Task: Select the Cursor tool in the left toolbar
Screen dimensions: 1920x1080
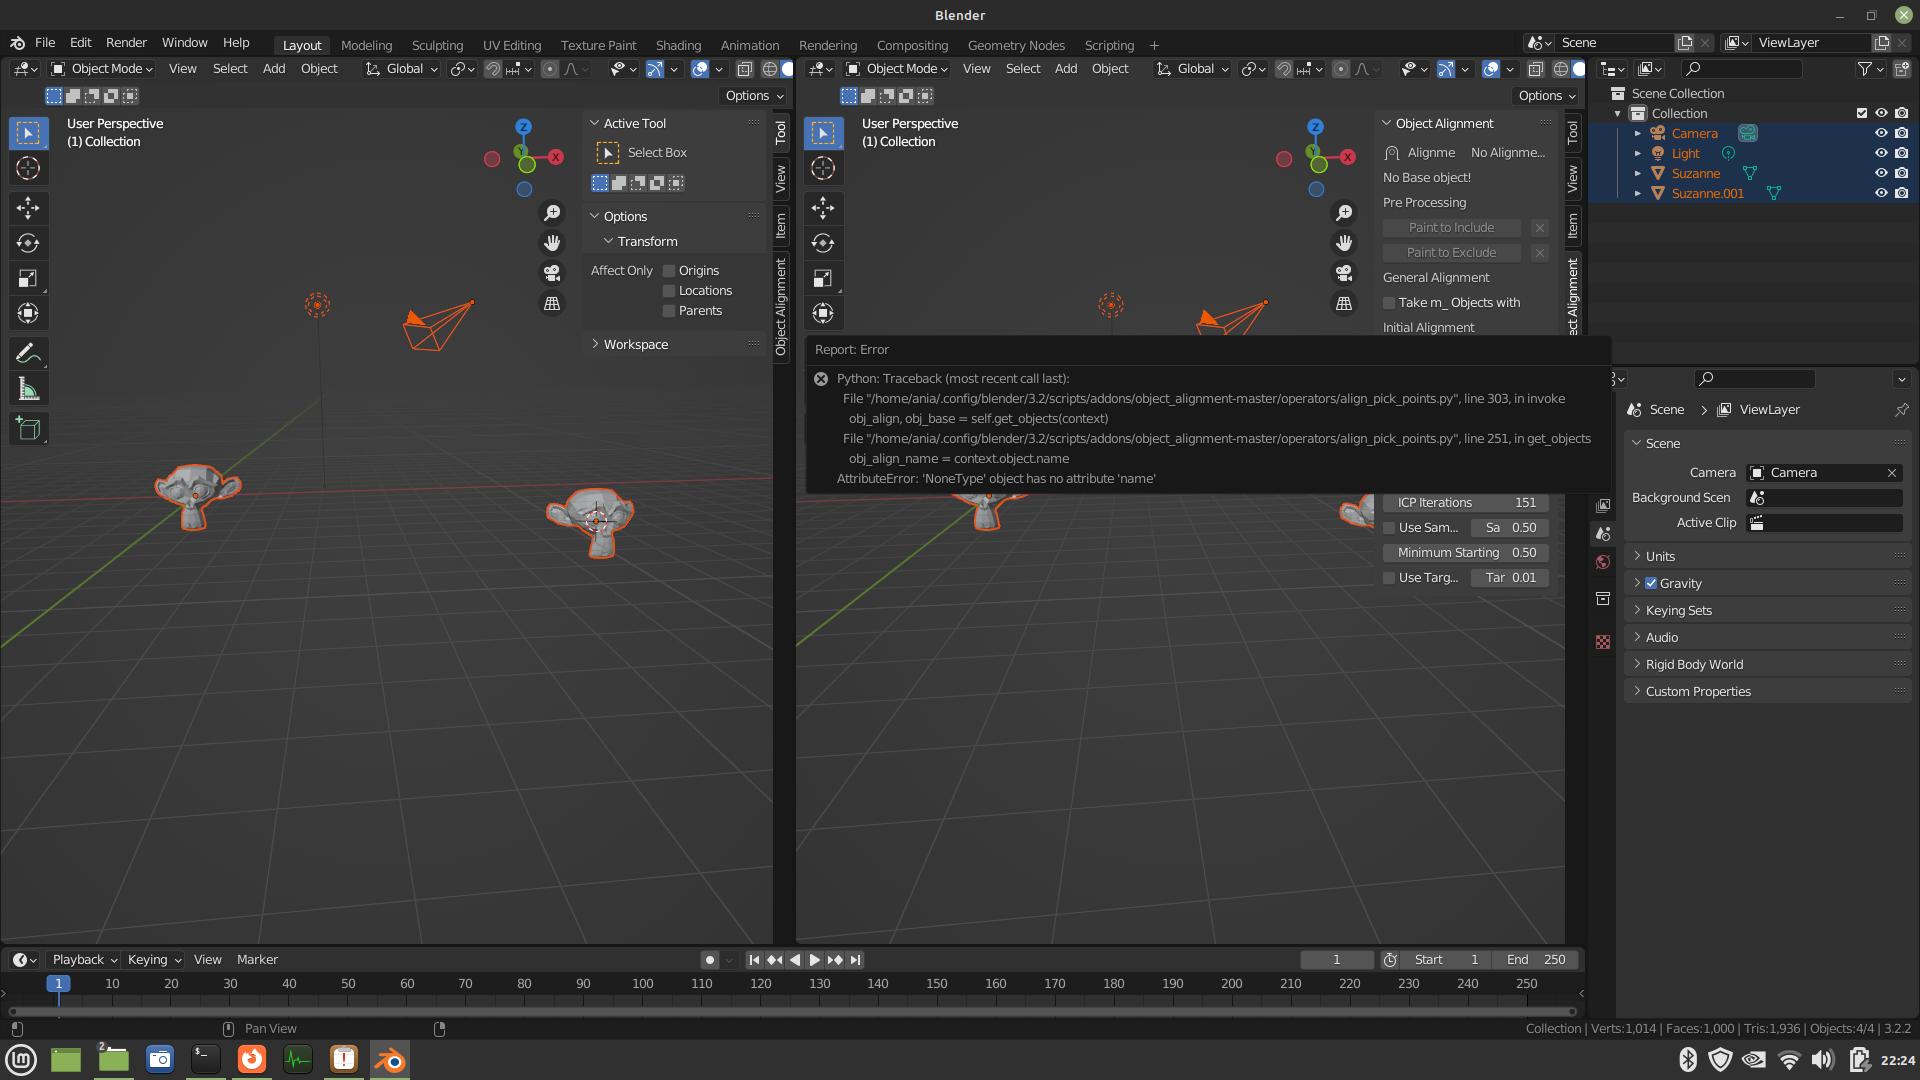Action: coord(28,168)
